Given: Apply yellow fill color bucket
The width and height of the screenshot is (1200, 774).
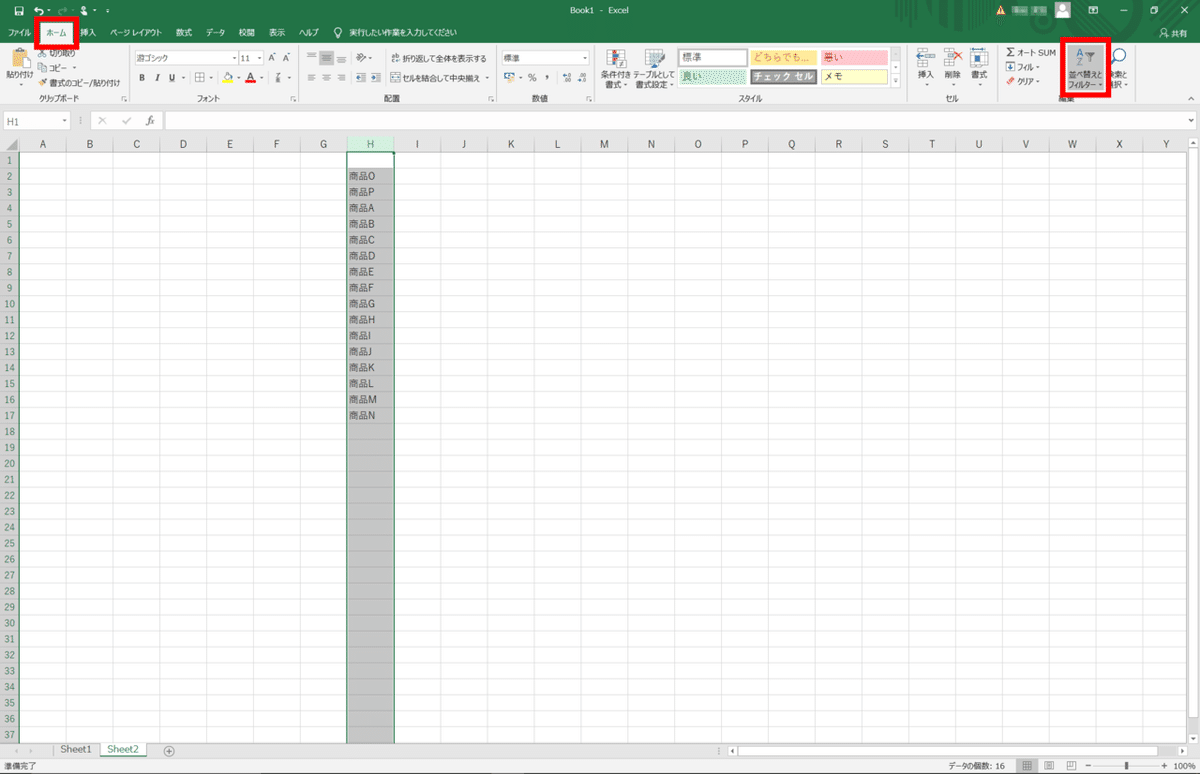Looking at the screenshot, I should [228, 77].
